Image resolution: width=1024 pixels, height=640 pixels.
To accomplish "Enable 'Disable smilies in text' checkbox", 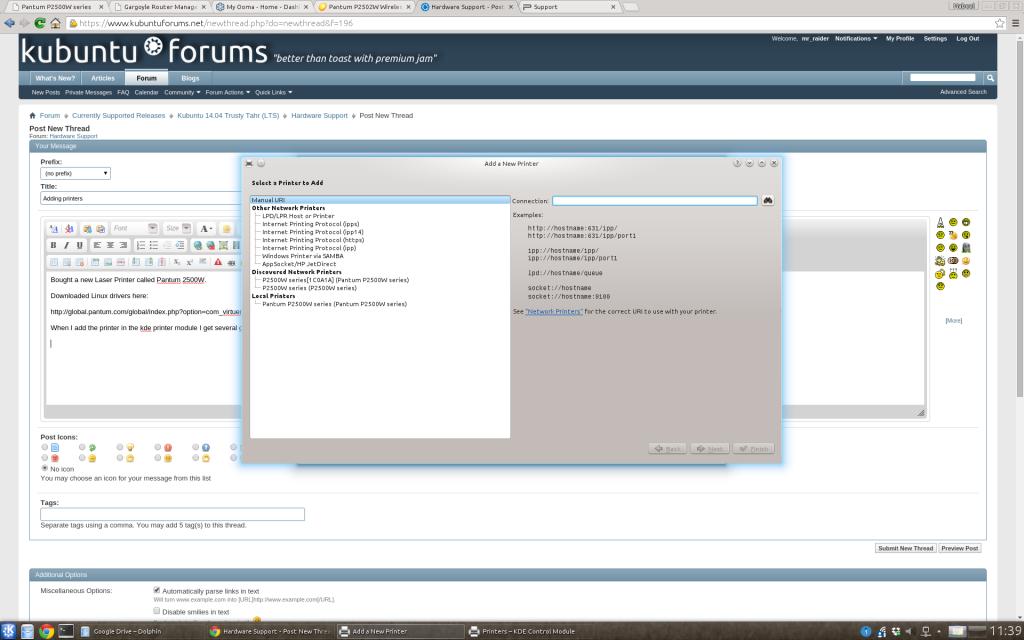I will click(157, 611).
